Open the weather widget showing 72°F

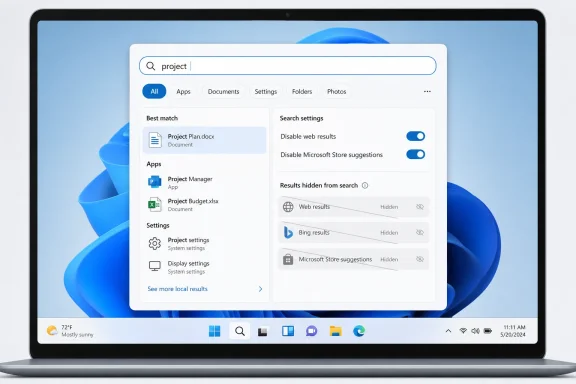tap(70, 331)
